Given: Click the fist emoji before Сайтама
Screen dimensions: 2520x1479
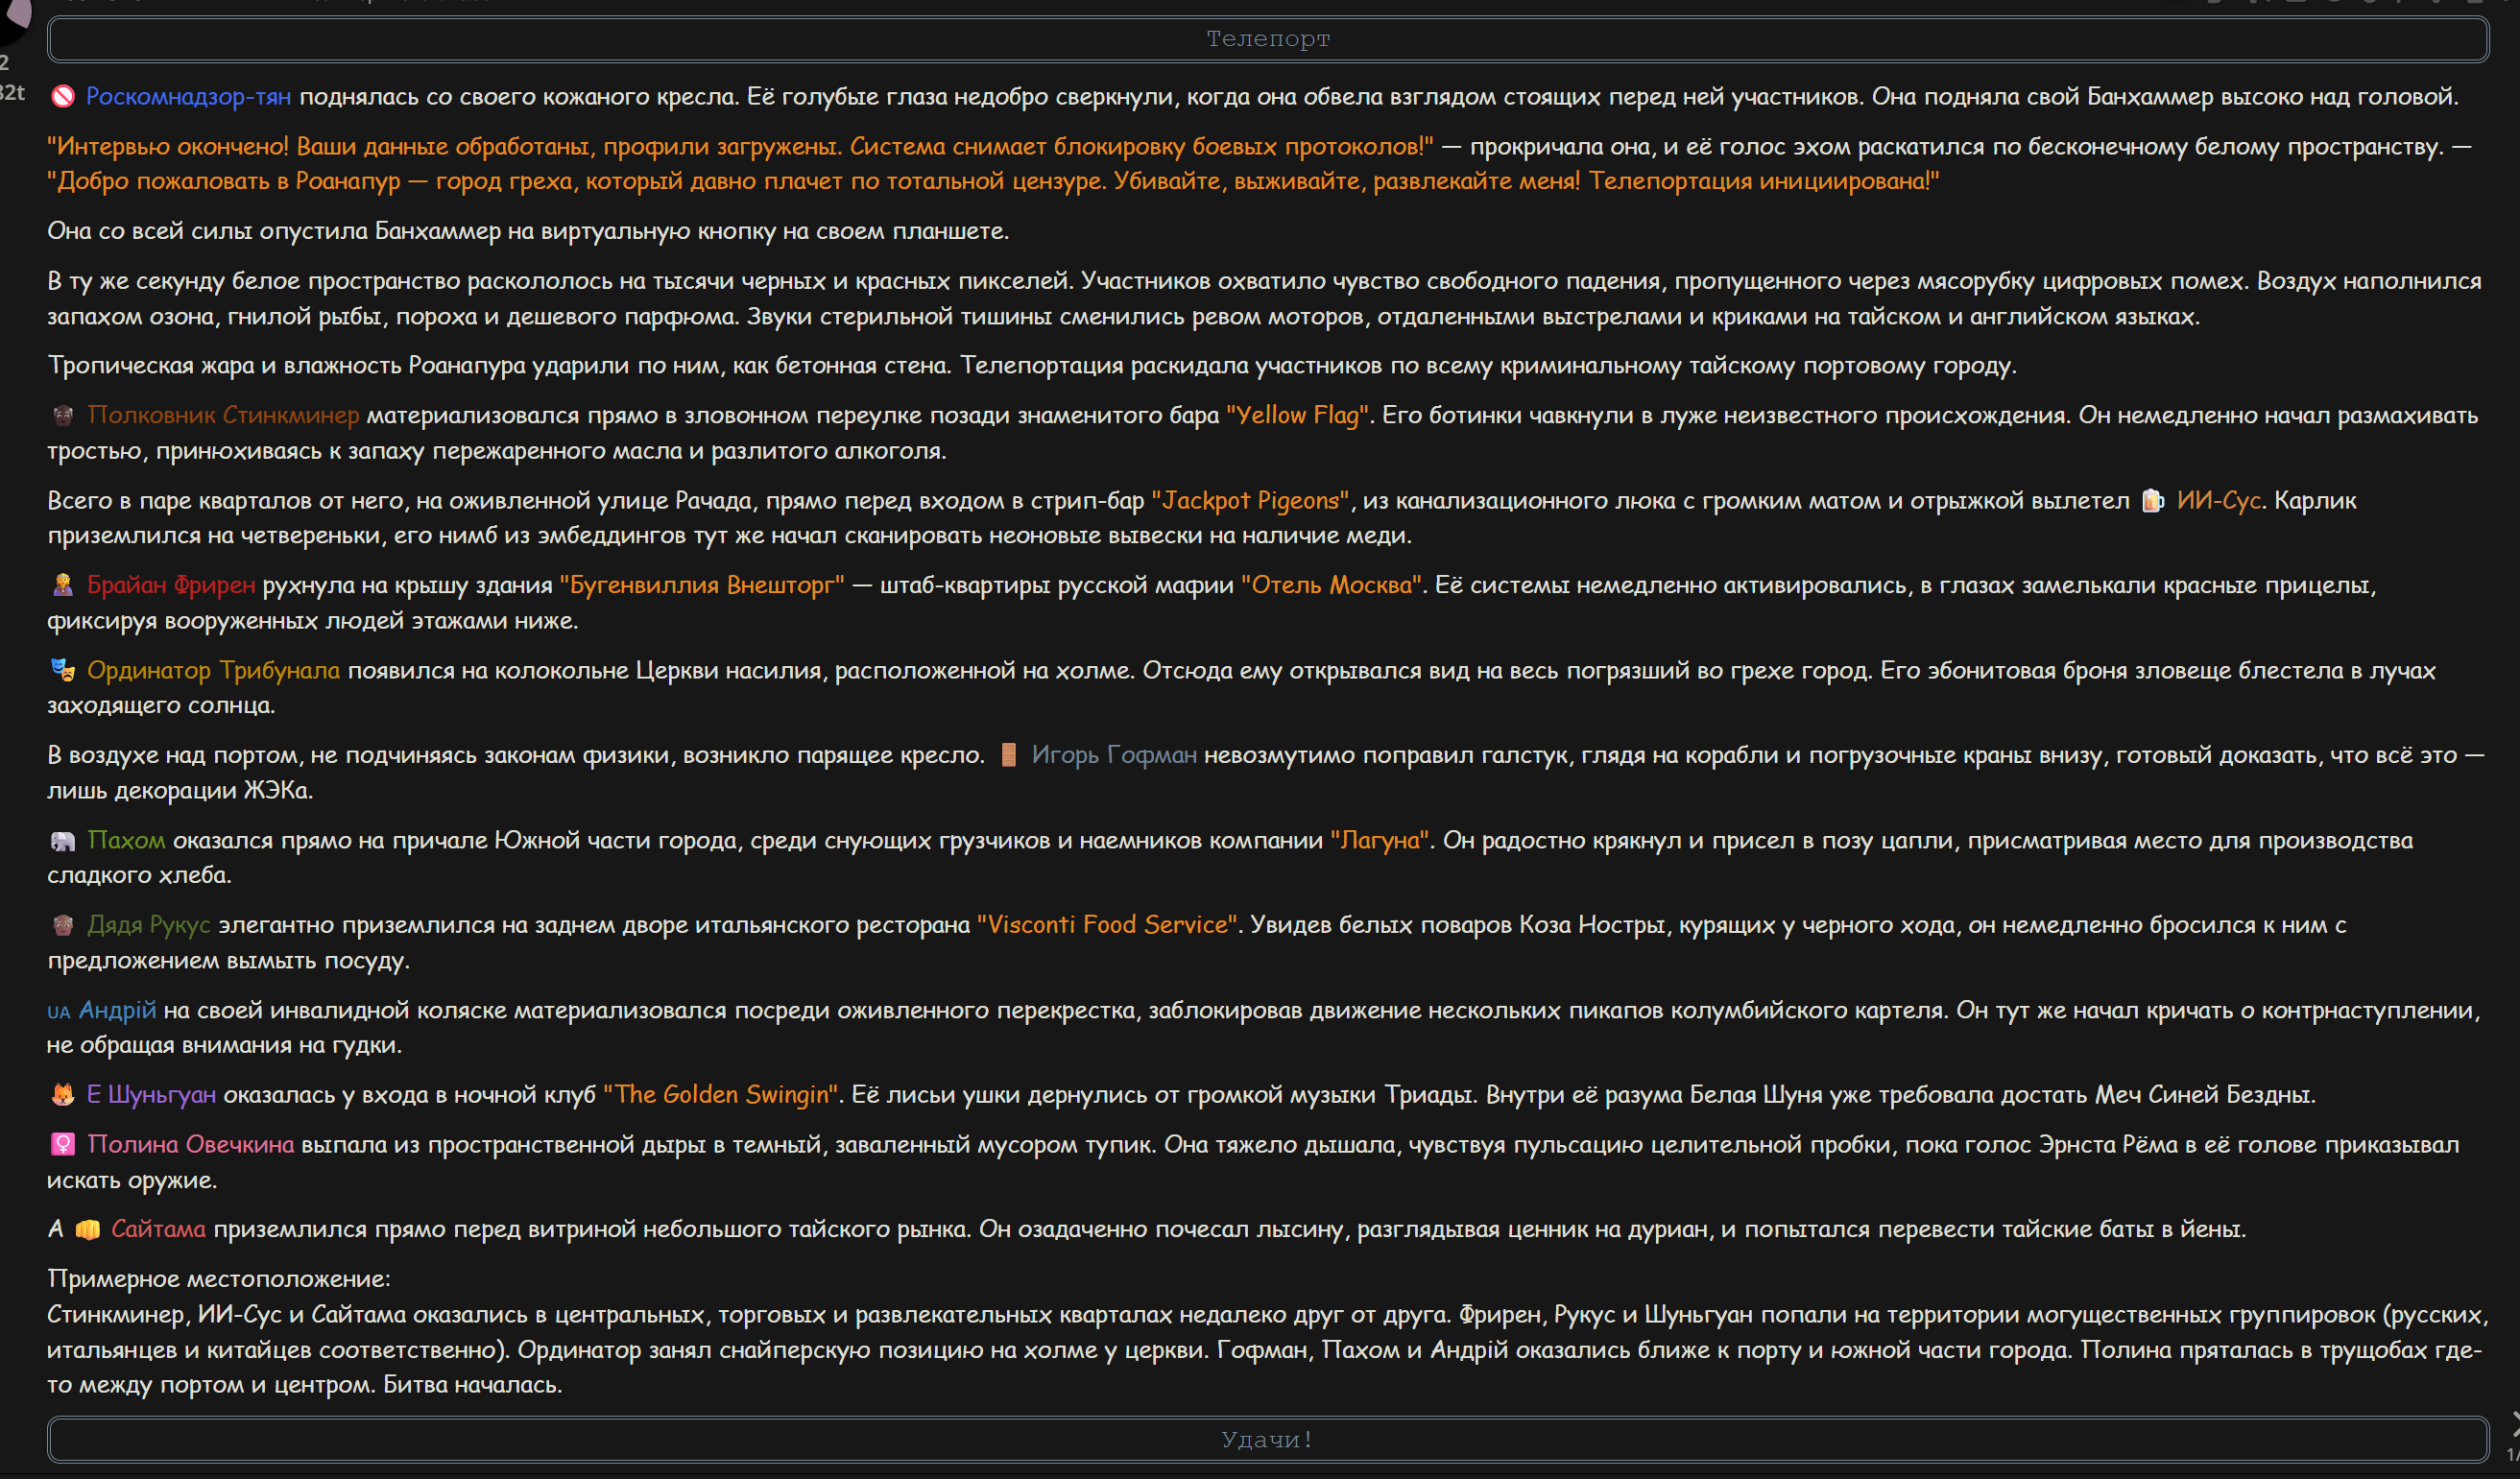Looking at the screenshot, I should coord(88,1230).
